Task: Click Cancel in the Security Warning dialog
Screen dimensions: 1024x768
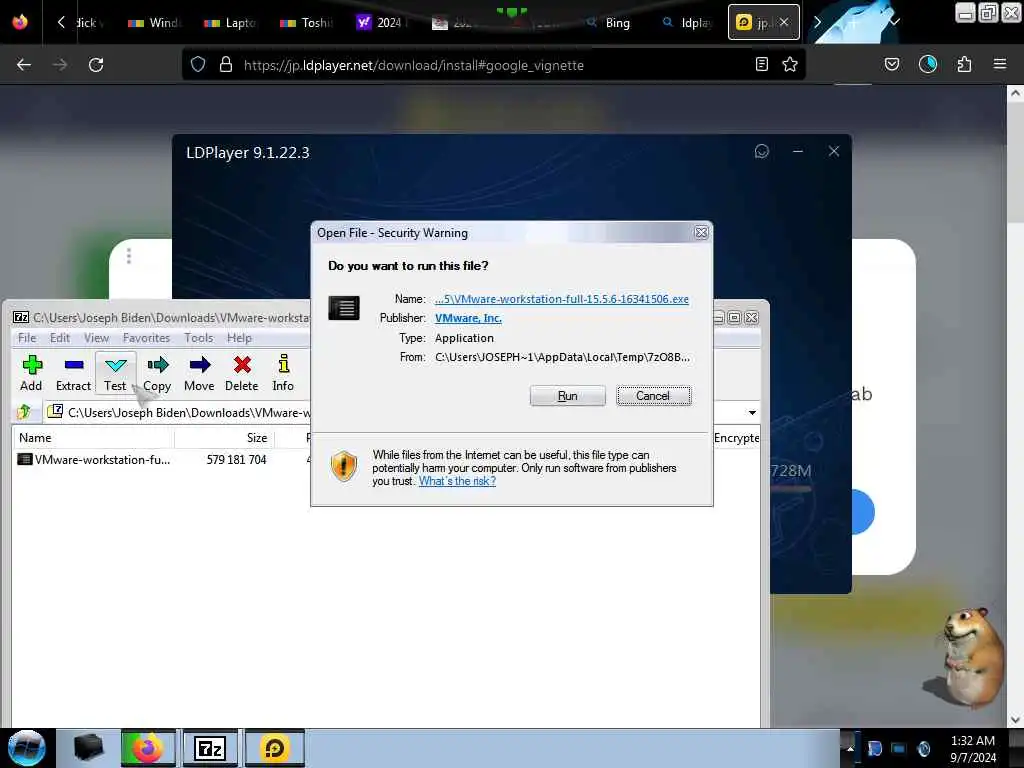Action: [653, 396]
